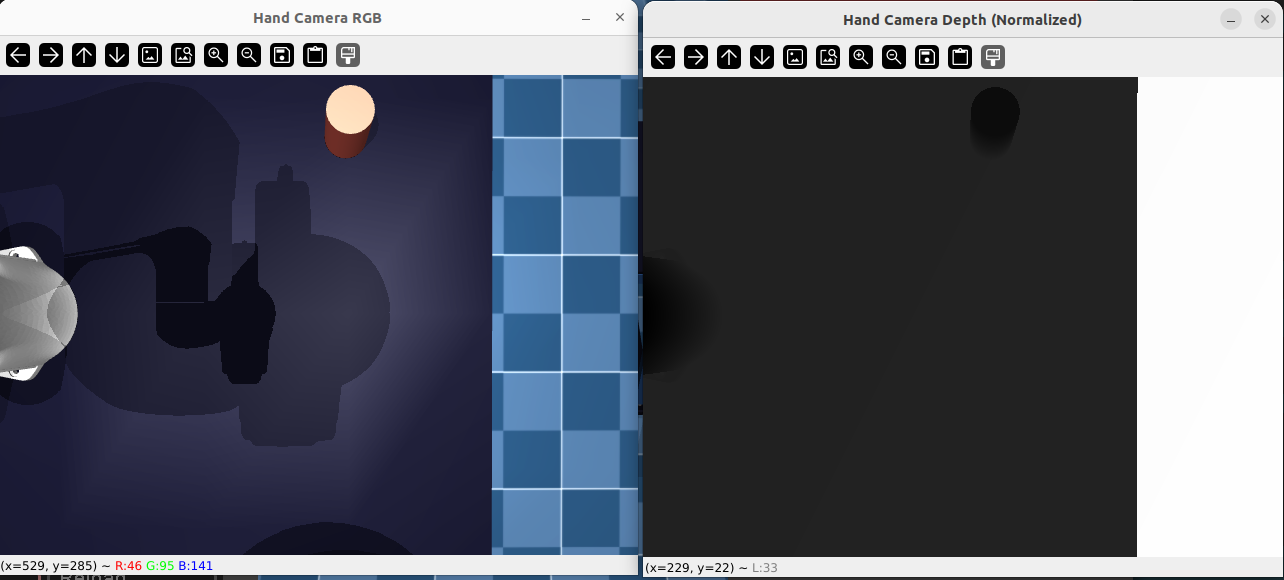
Task: Pan right in Hand Camera RGB window
Action: click(x=51, y=55)
